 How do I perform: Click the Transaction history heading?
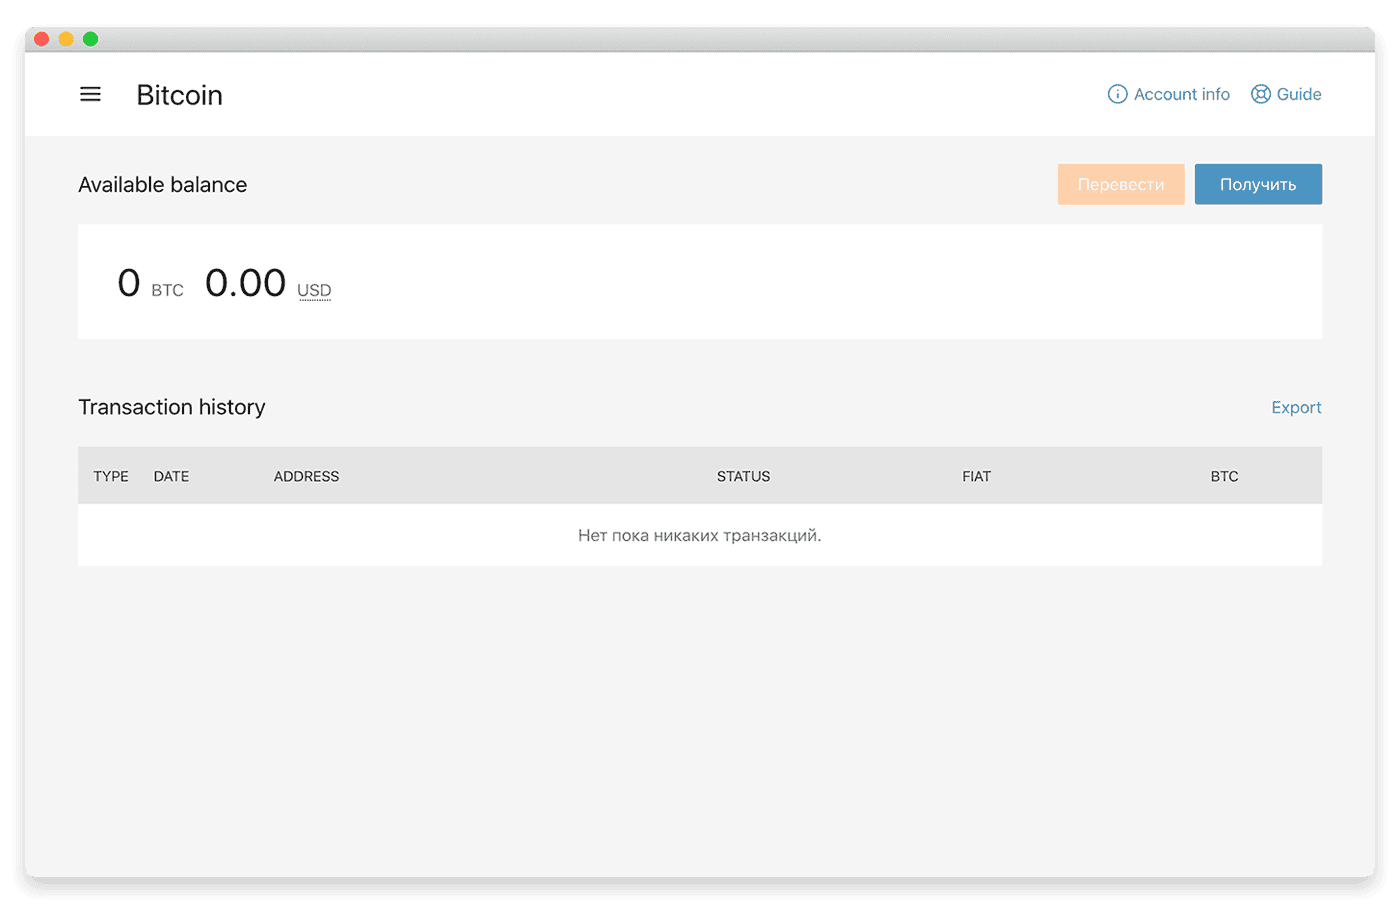pyautogui.click(x=172, y=407)
